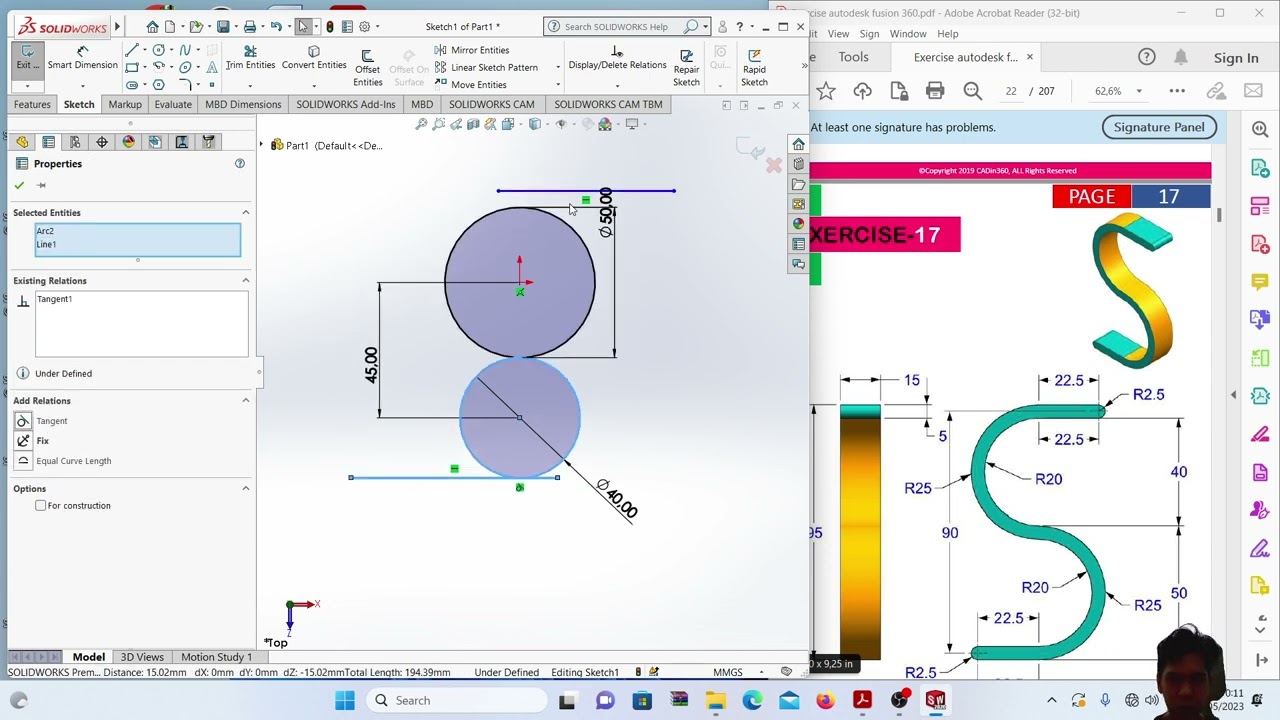The height and width of the screenshot is (720, 1280).
Task: Click the pushpin keep-visible icon
Action: click(41, 185)
